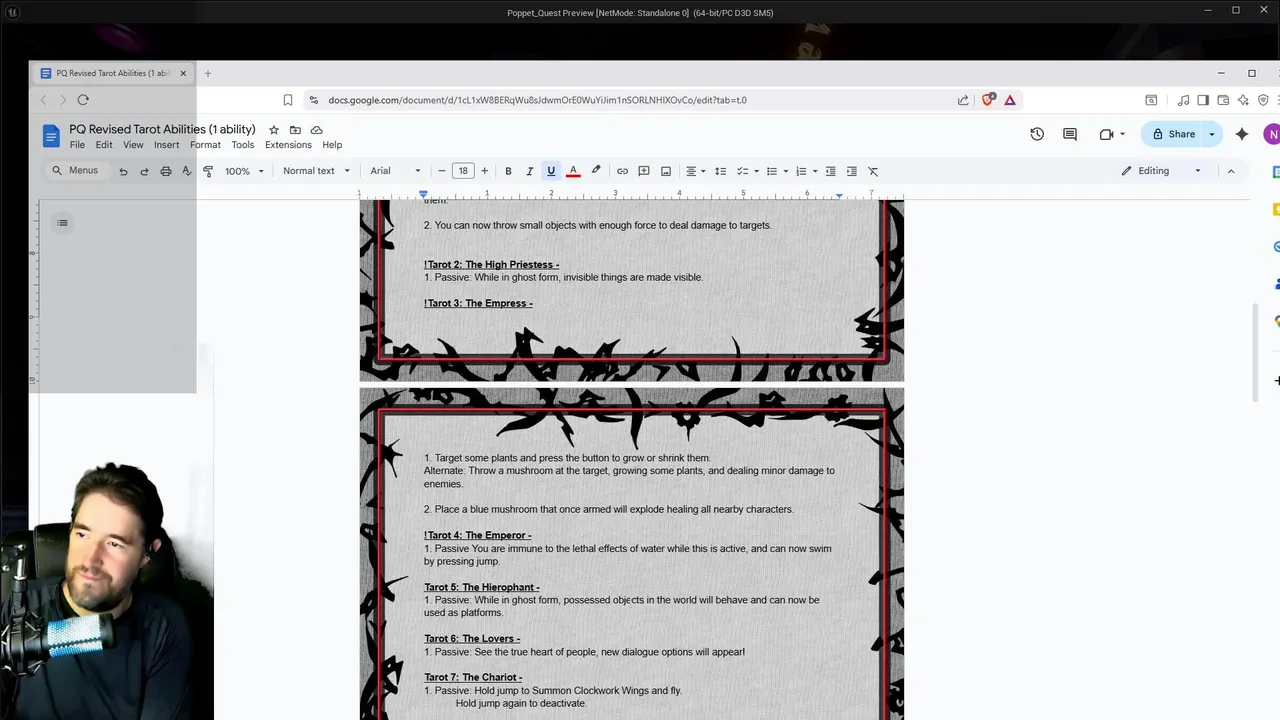Viewport: 1280px width, 720px height.
Task: Star the PQ Revised Tarot Abilities document
Action: (x=274, y=130)
